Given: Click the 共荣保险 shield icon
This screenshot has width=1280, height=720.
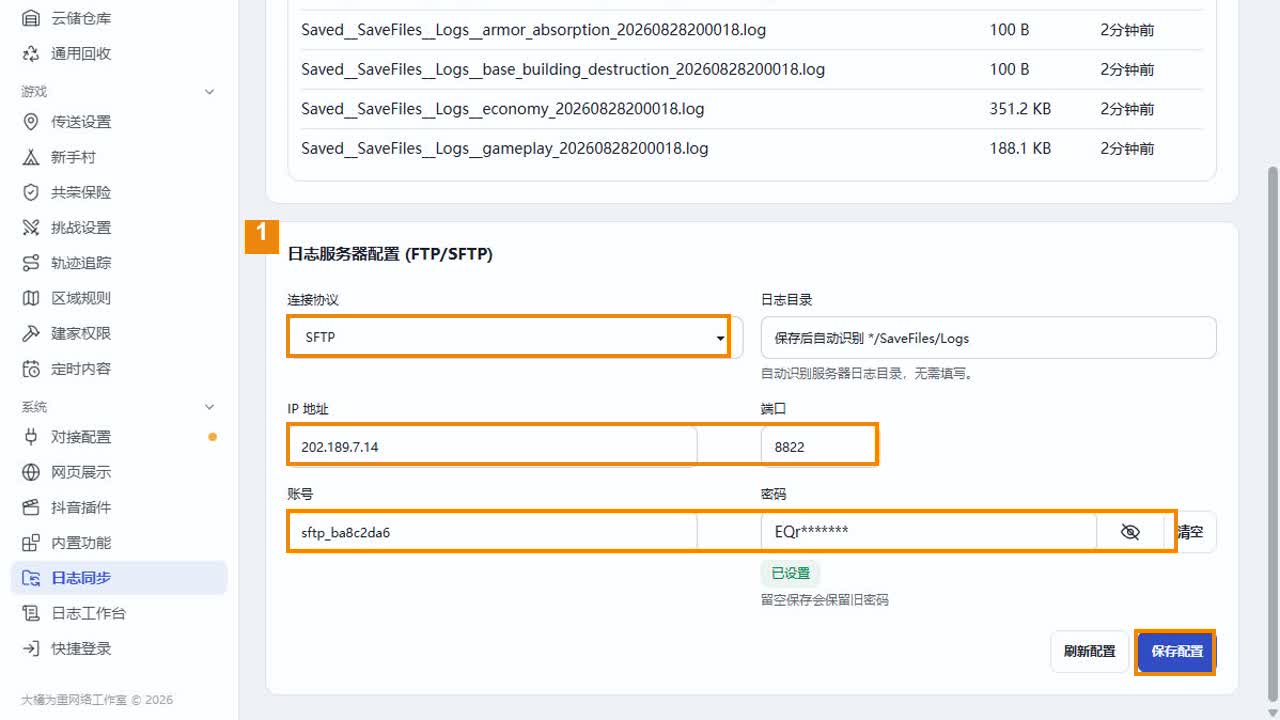Looking at the screenshot, I should click(31, 192).
